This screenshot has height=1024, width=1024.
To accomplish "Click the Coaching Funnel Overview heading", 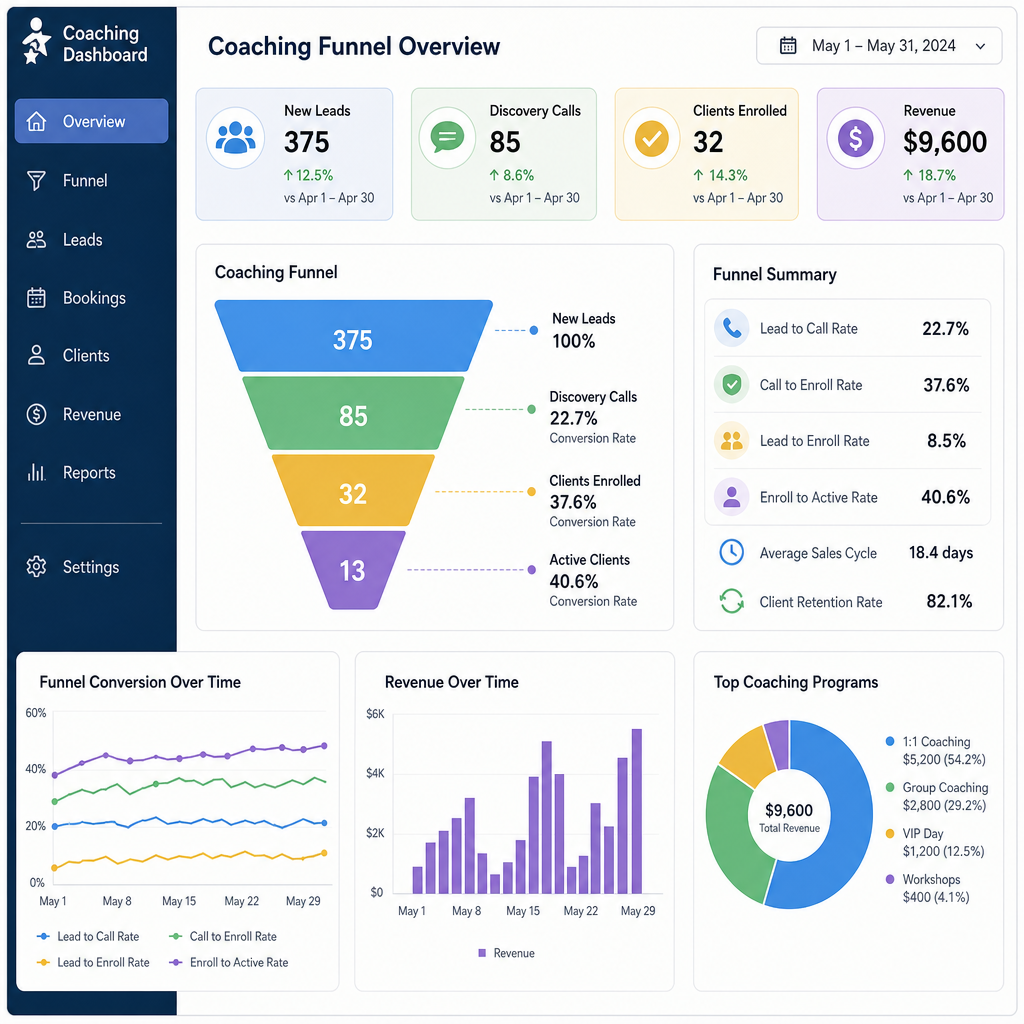I will 354,46.
